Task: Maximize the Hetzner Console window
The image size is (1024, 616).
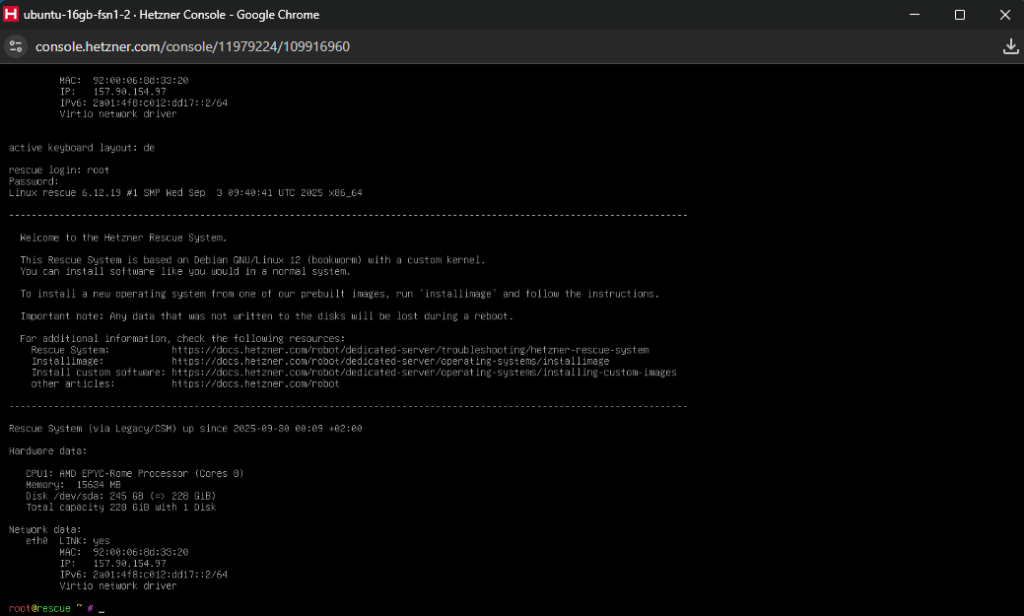Action: point(959,15)
